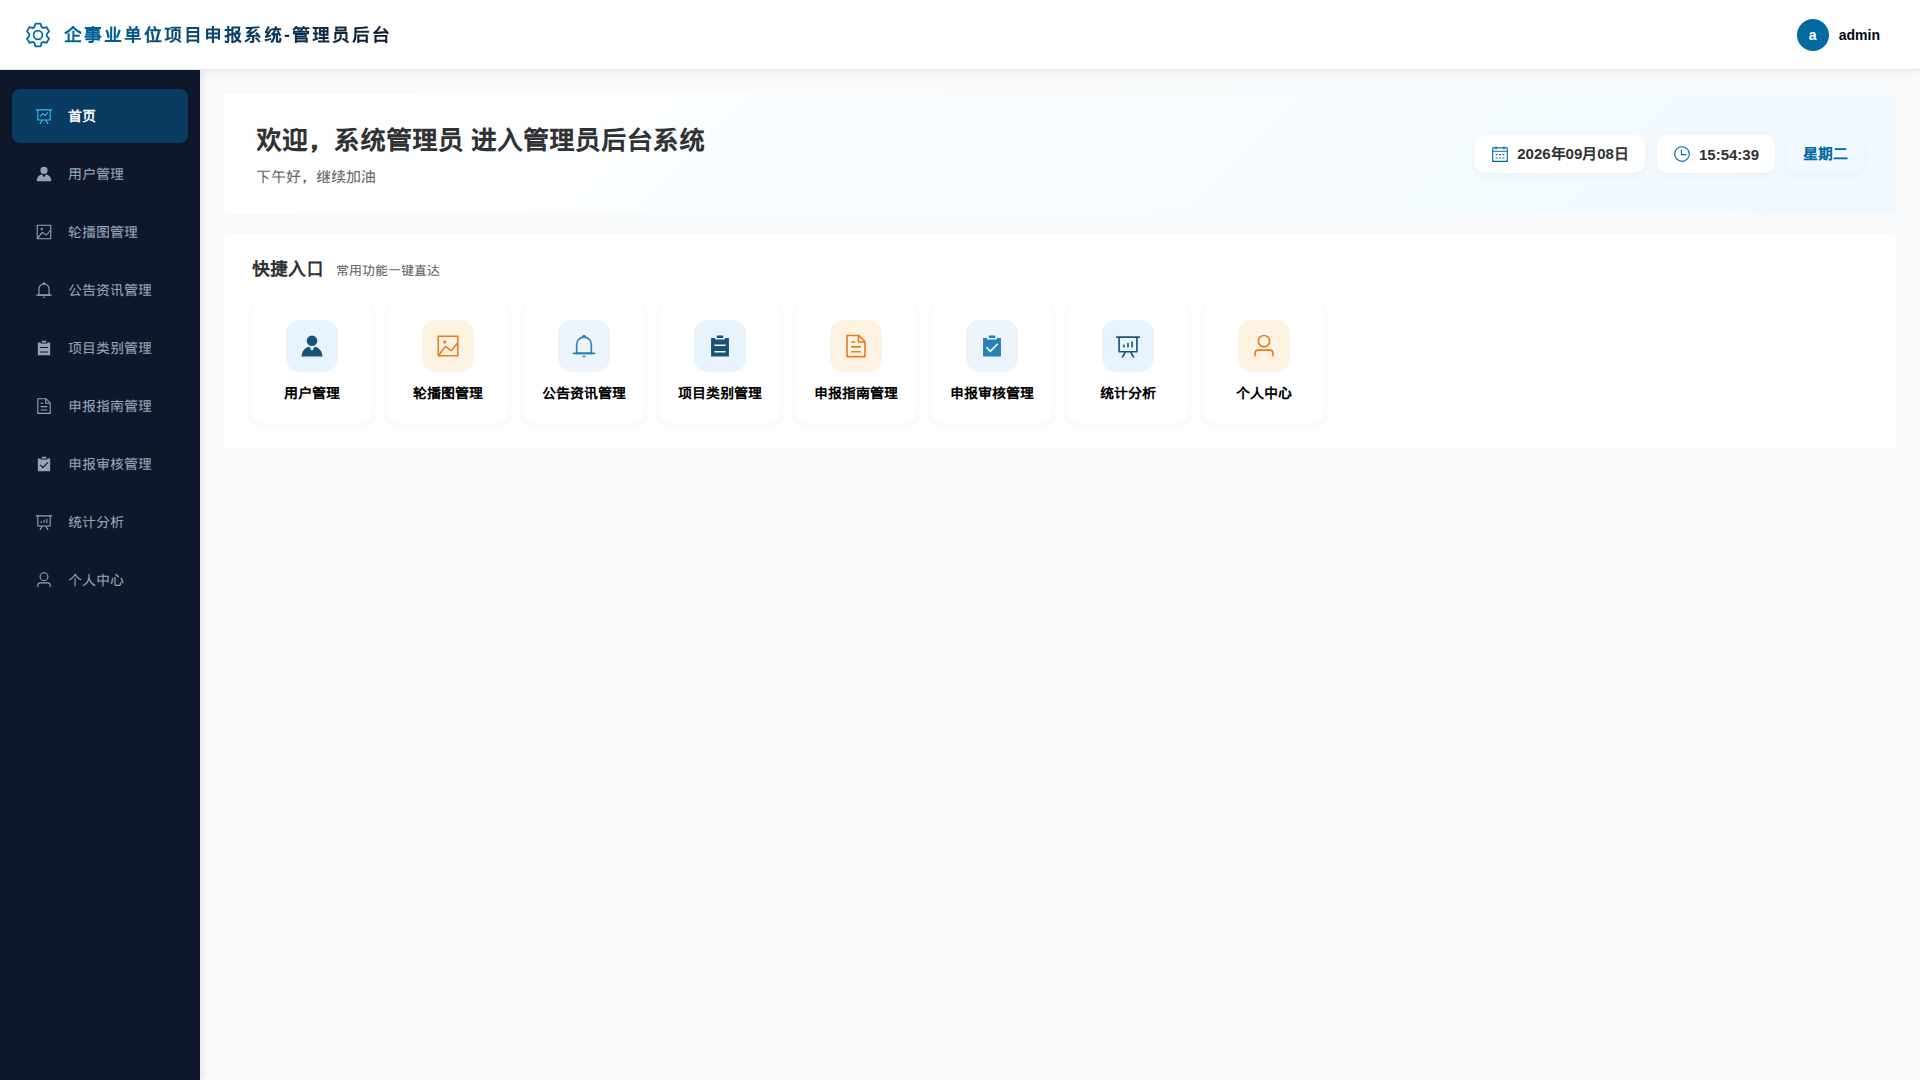This screenshot has width=1920, height=1080.
Task: Click the system title 企事业单位项目申报系统-管理员后台
Action: (227, 35)
